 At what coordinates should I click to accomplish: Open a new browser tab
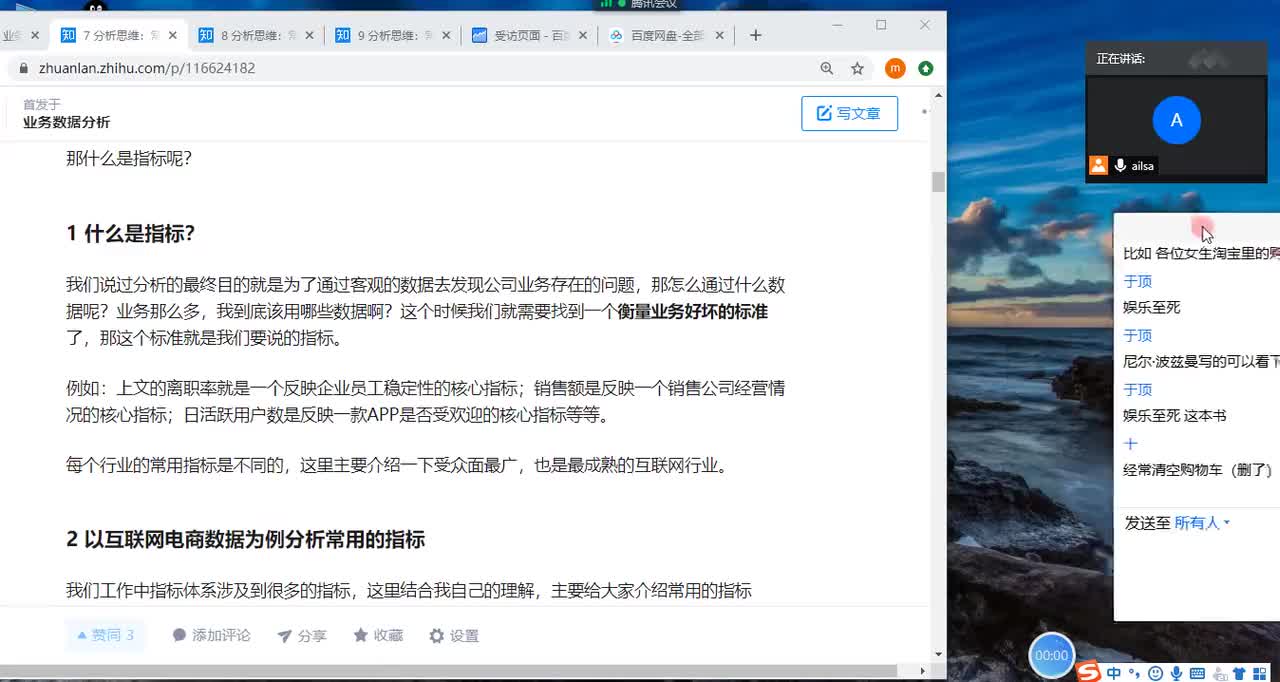755,35
